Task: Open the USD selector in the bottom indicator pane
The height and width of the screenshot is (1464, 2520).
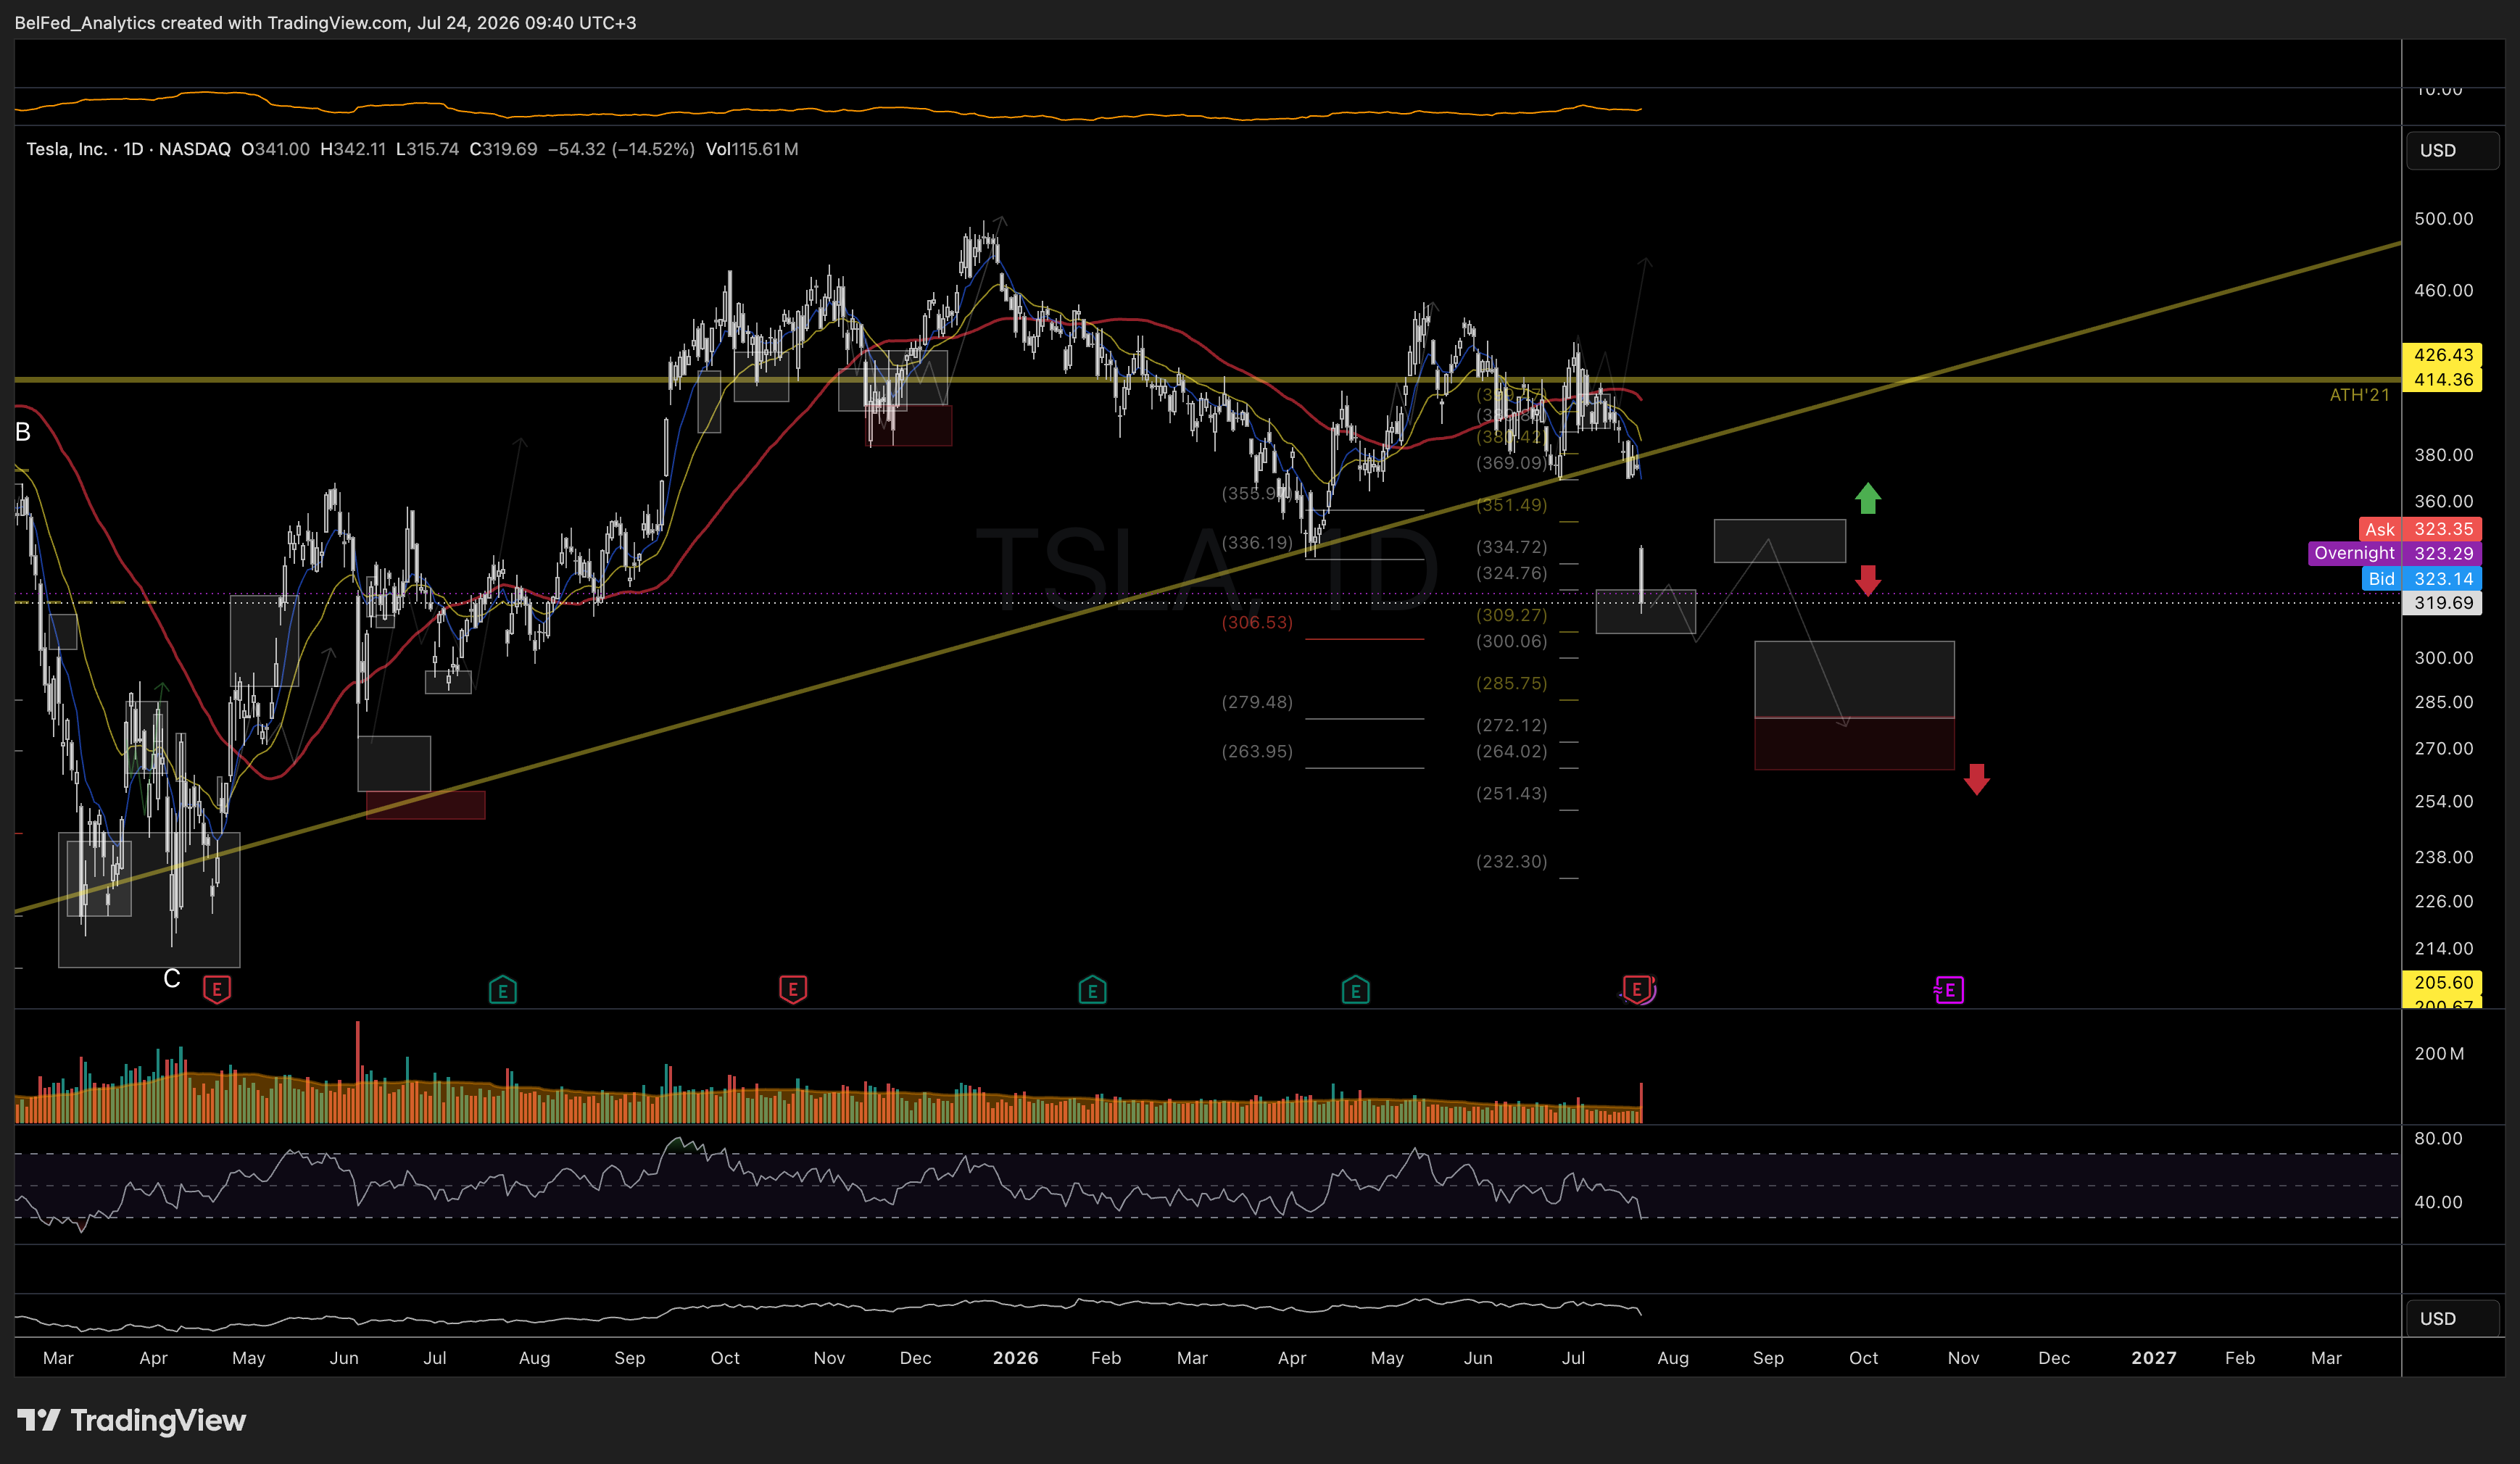Action: (2451, 1318)
